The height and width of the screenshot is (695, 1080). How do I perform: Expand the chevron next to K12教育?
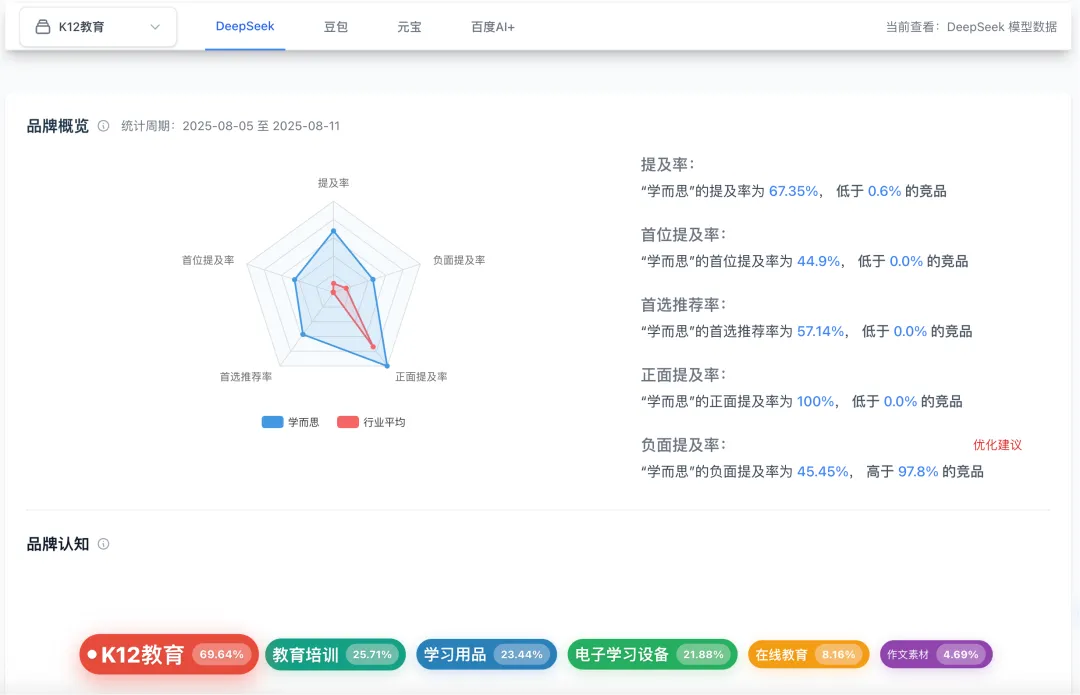155,27
